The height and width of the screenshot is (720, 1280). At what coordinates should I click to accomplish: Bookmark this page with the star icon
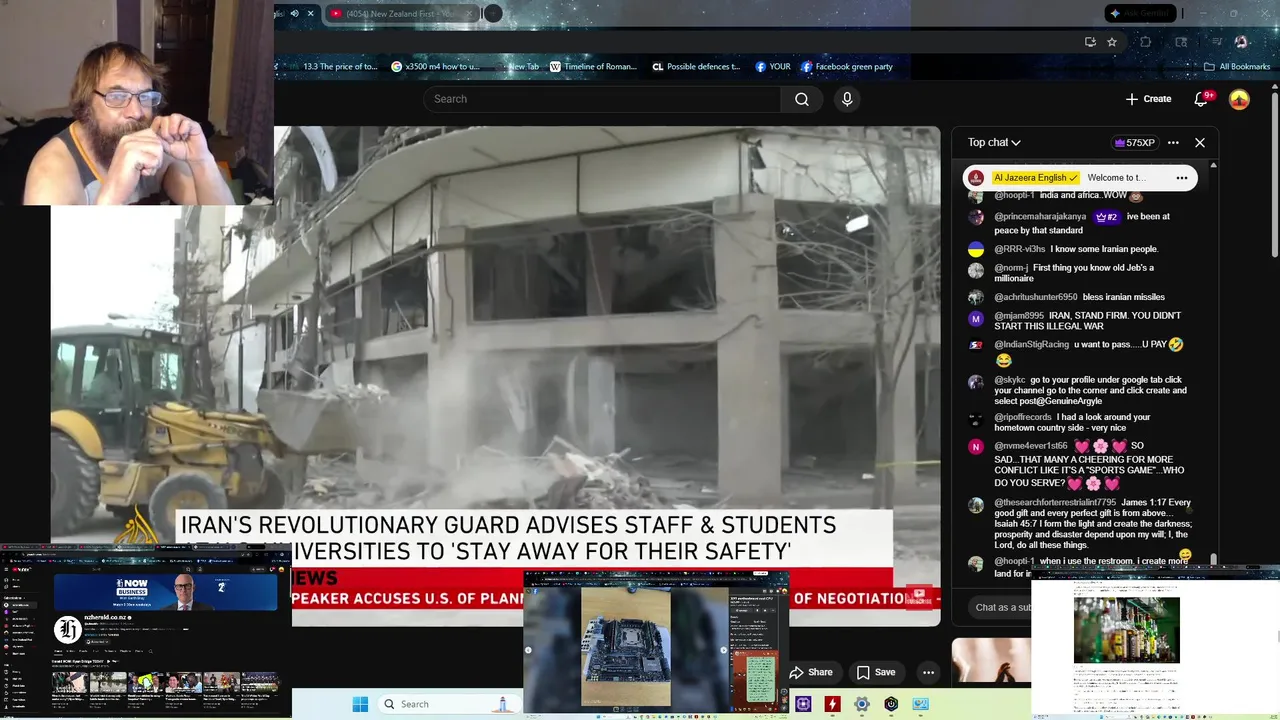(1112, 42)
